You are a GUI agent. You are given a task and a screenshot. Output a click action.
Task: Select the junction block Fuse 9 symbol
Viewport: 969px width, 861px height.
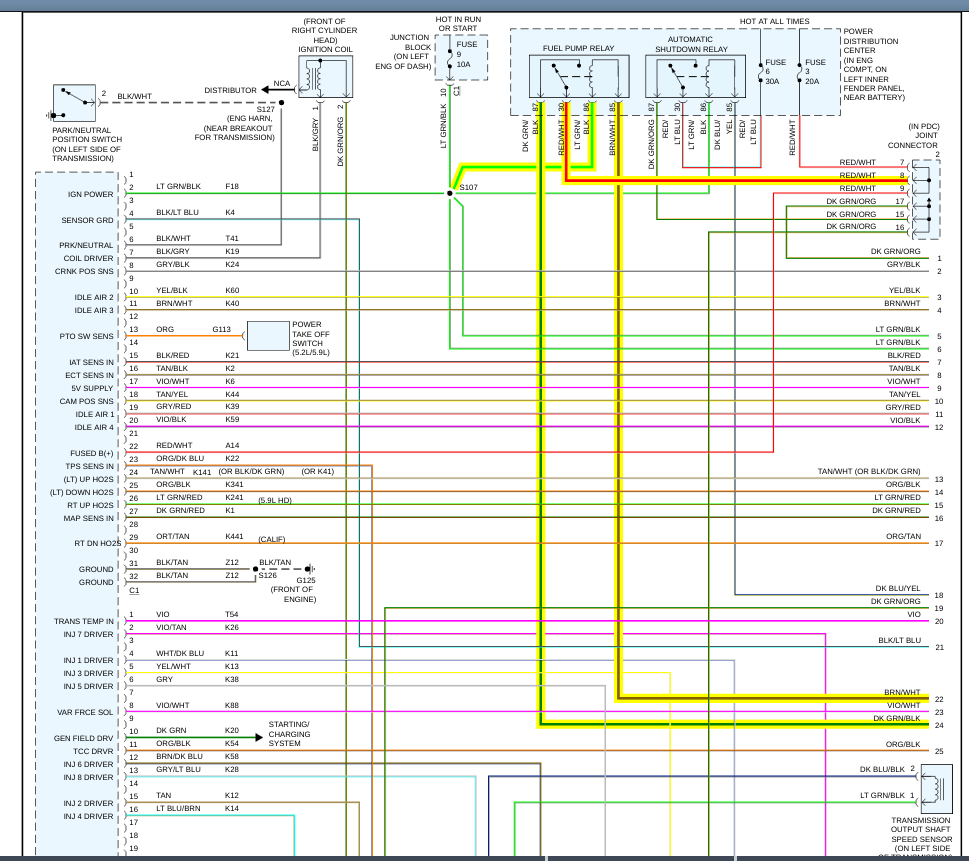pos(450,61)
